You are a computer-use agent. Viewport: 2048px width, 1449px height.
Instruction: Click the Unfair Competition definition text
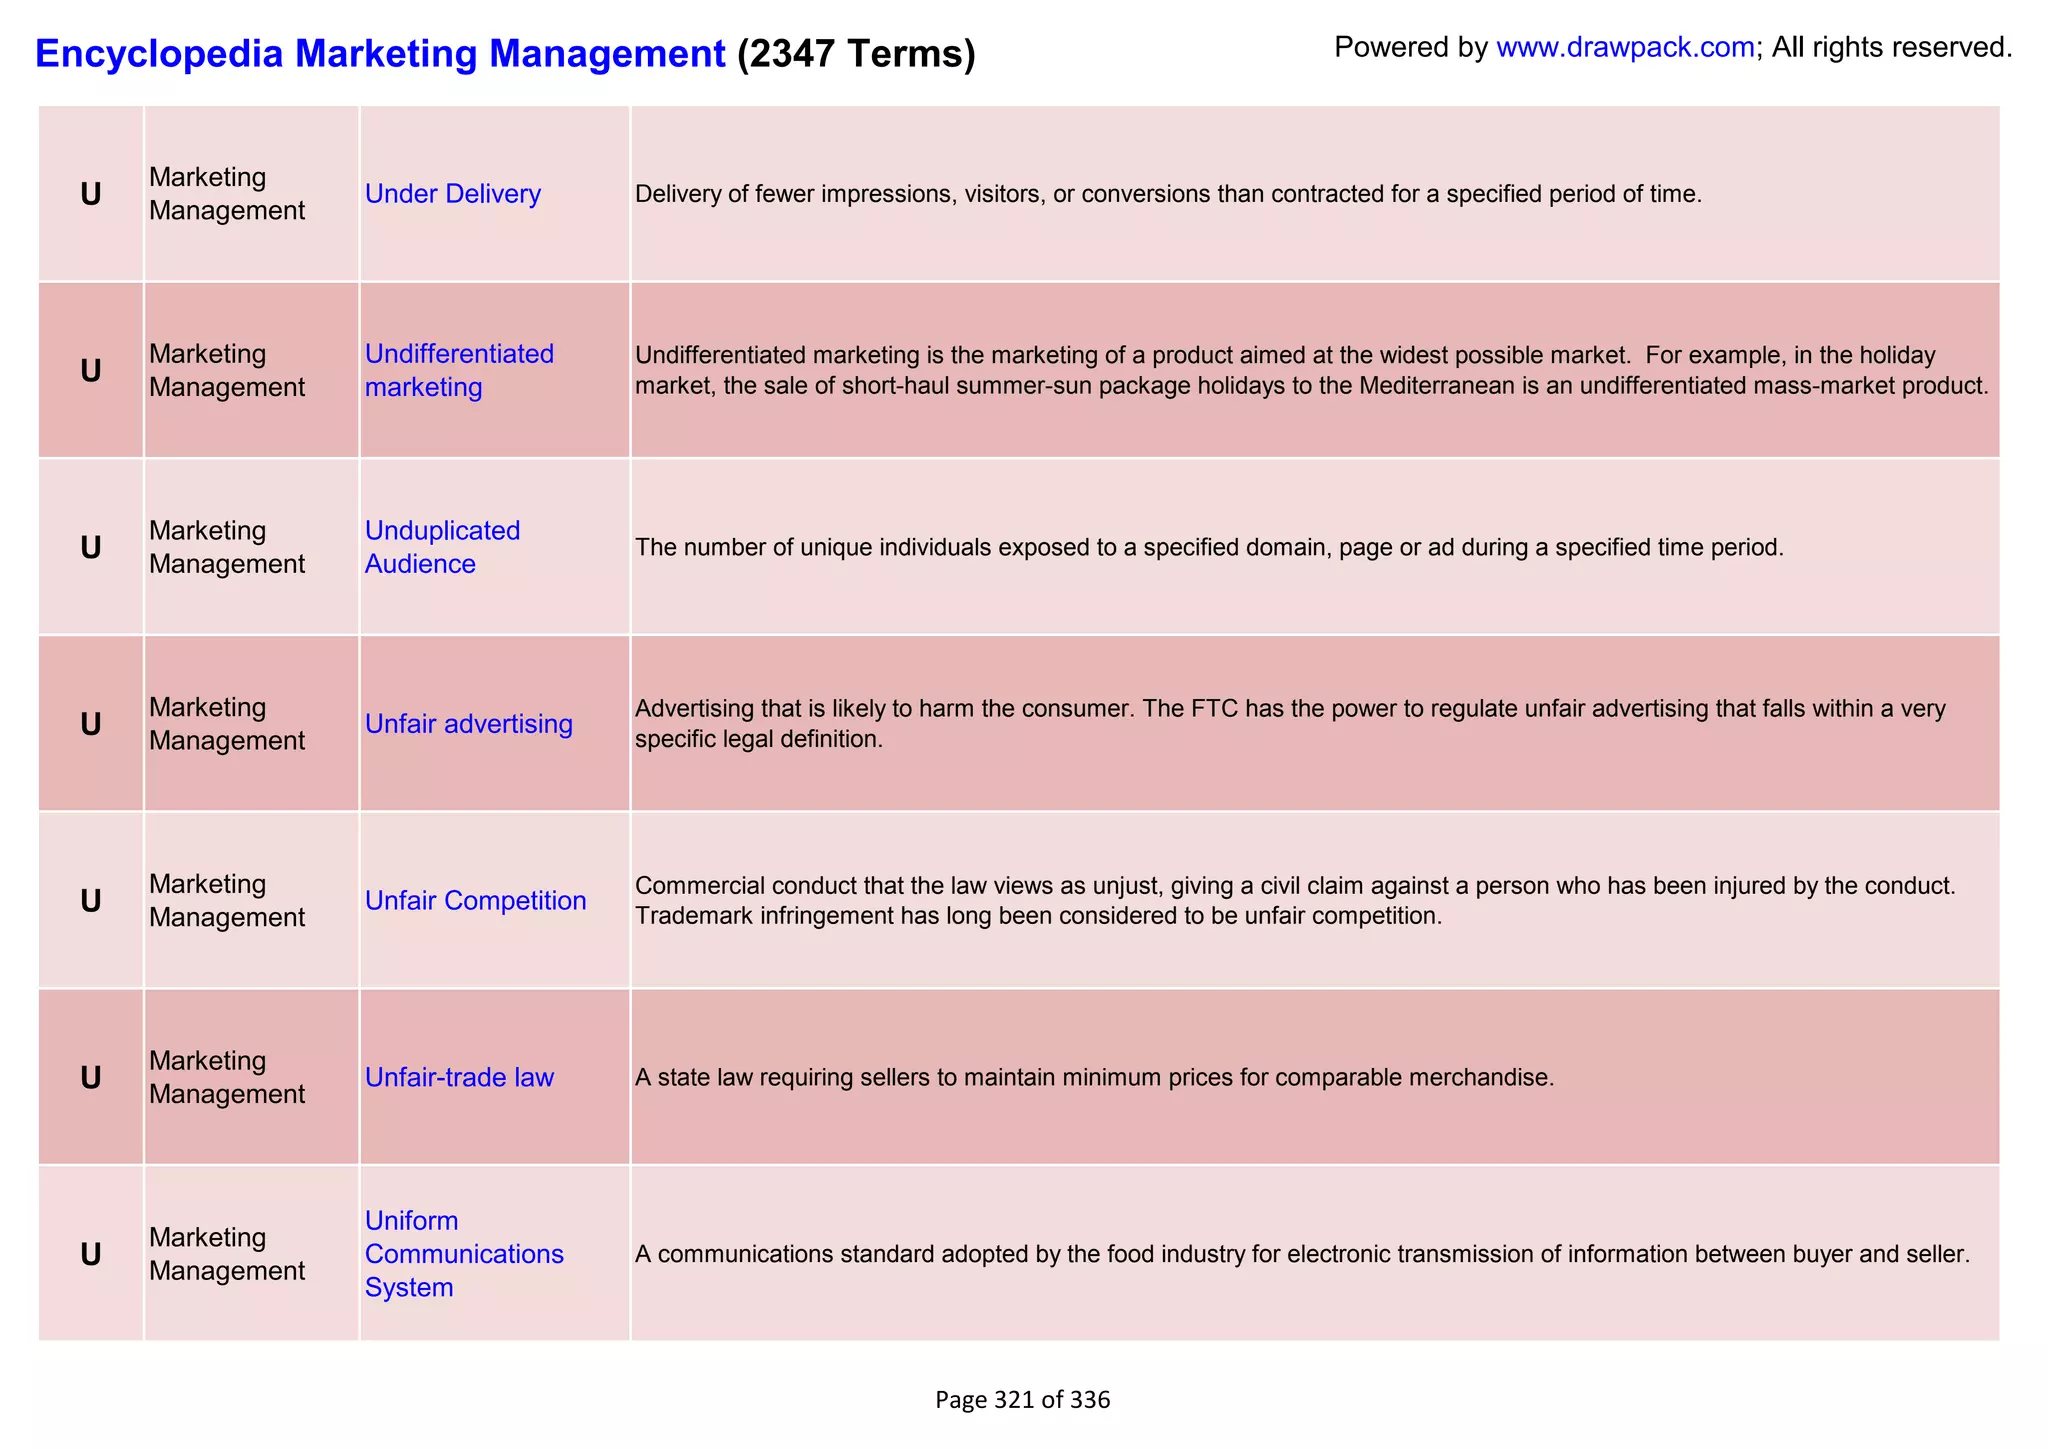click(x=1295, y=901)
